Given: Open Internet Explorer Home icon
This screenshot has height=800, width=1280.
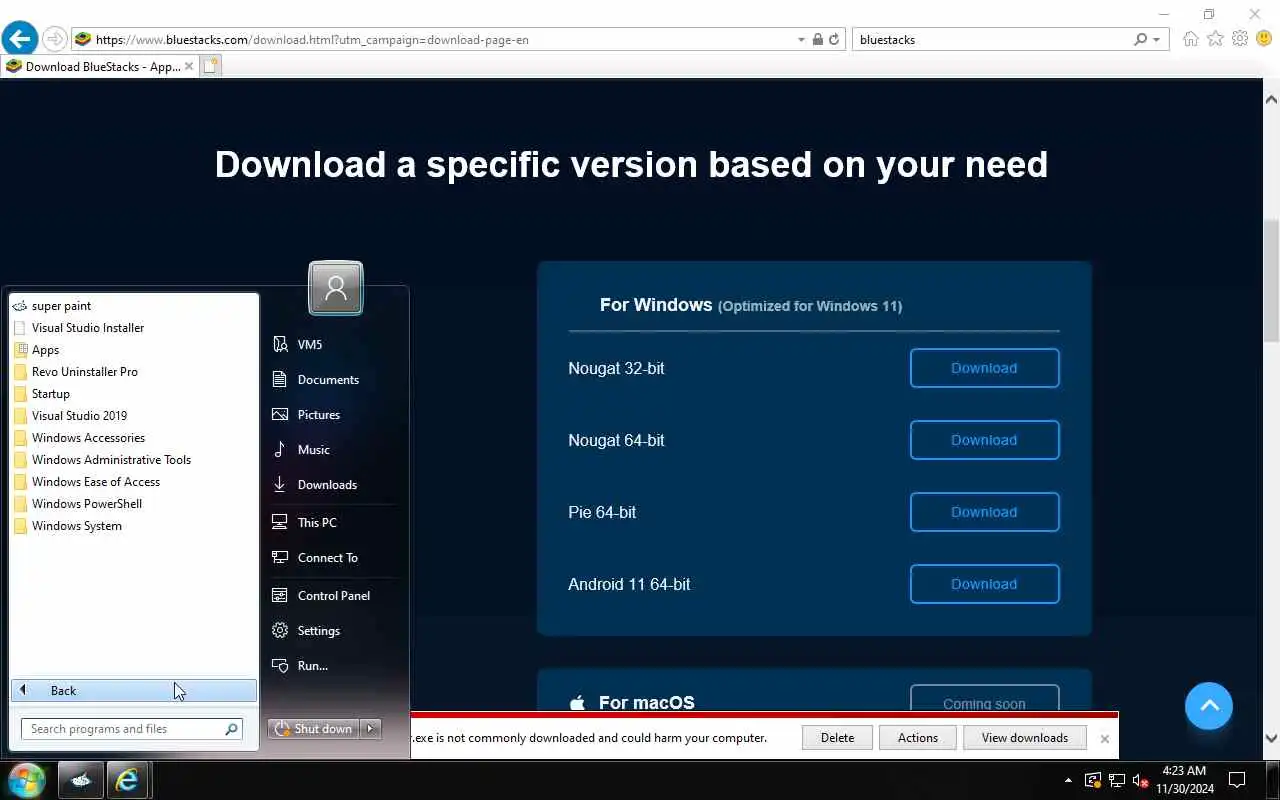Looking at the screenshot, I should click(x=1190, y=39).
